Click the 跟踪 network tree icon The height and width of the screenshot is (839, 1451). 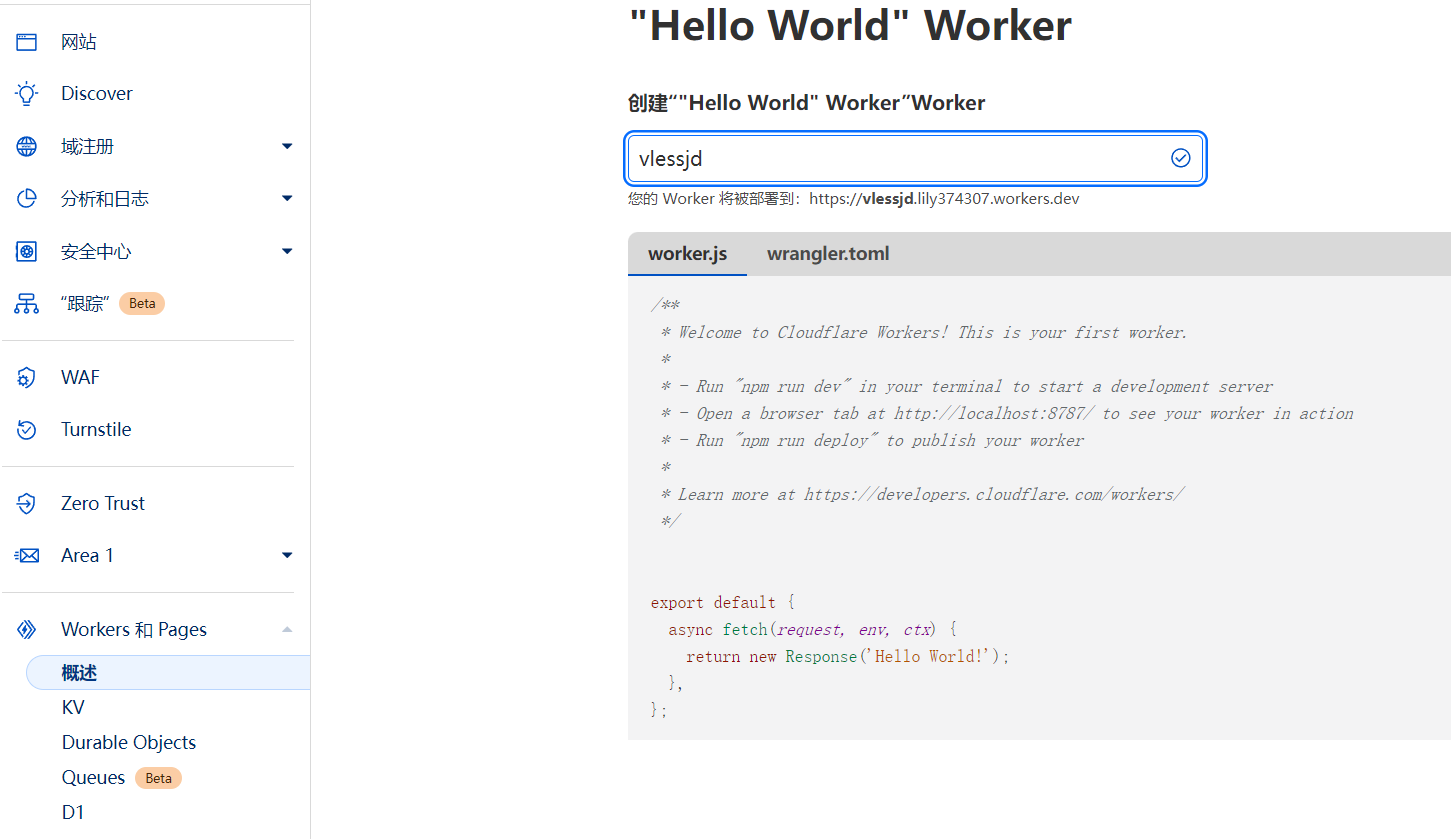click(27, 304)
